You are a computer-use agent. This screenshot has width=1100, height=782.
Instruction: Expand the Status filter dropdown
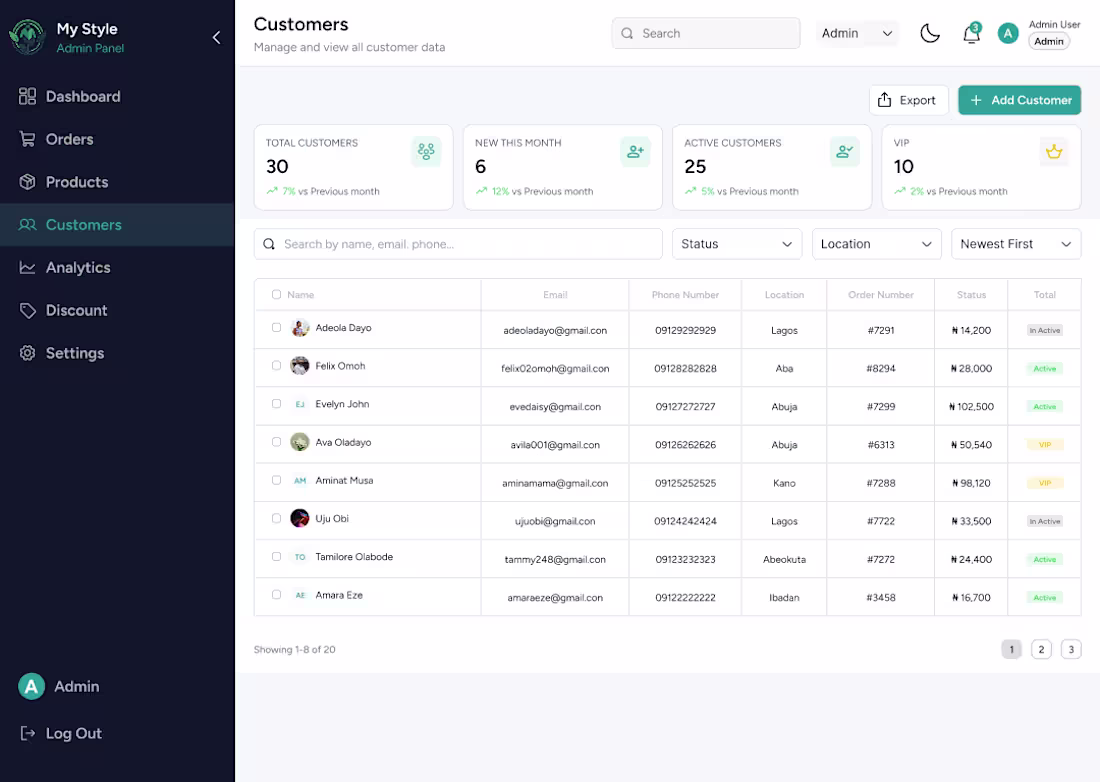coord(737,244)
